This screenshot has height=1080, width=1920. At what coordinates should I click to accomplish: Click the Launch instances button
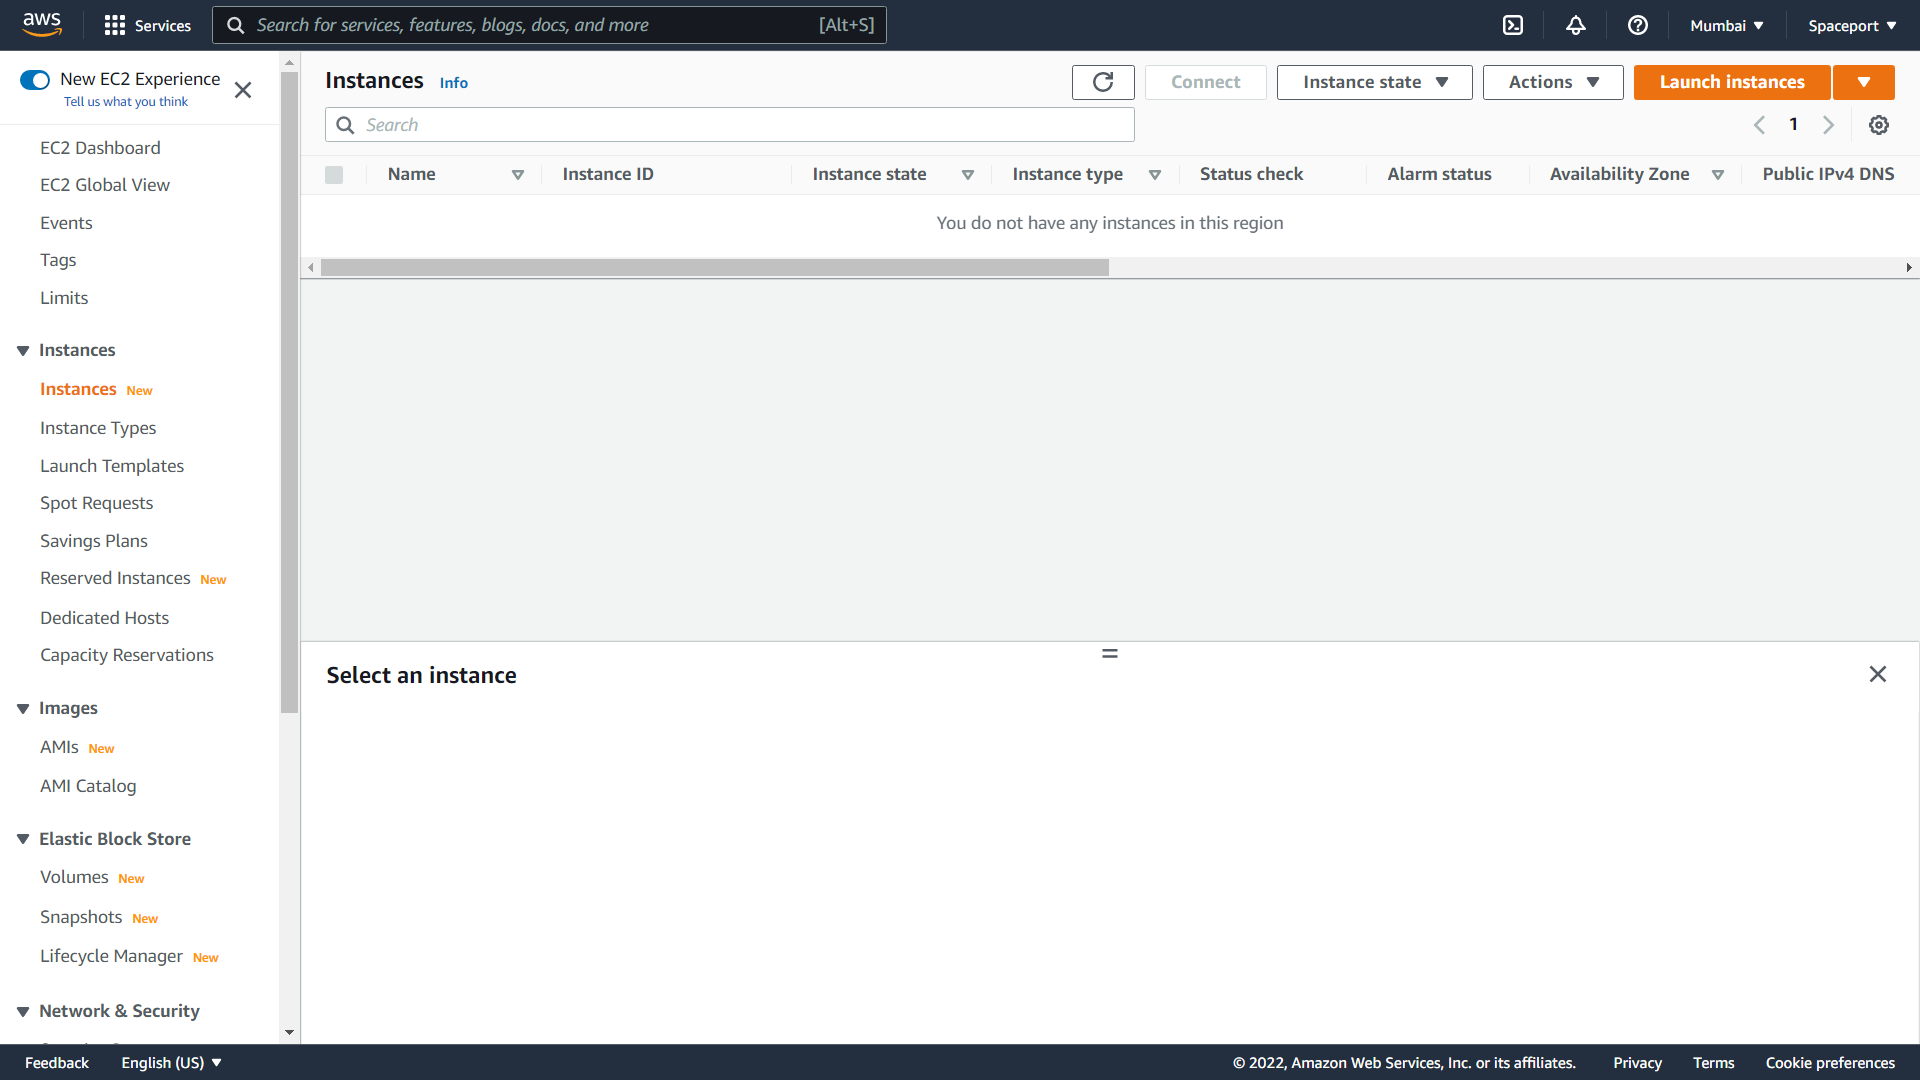pos(1732,82)
